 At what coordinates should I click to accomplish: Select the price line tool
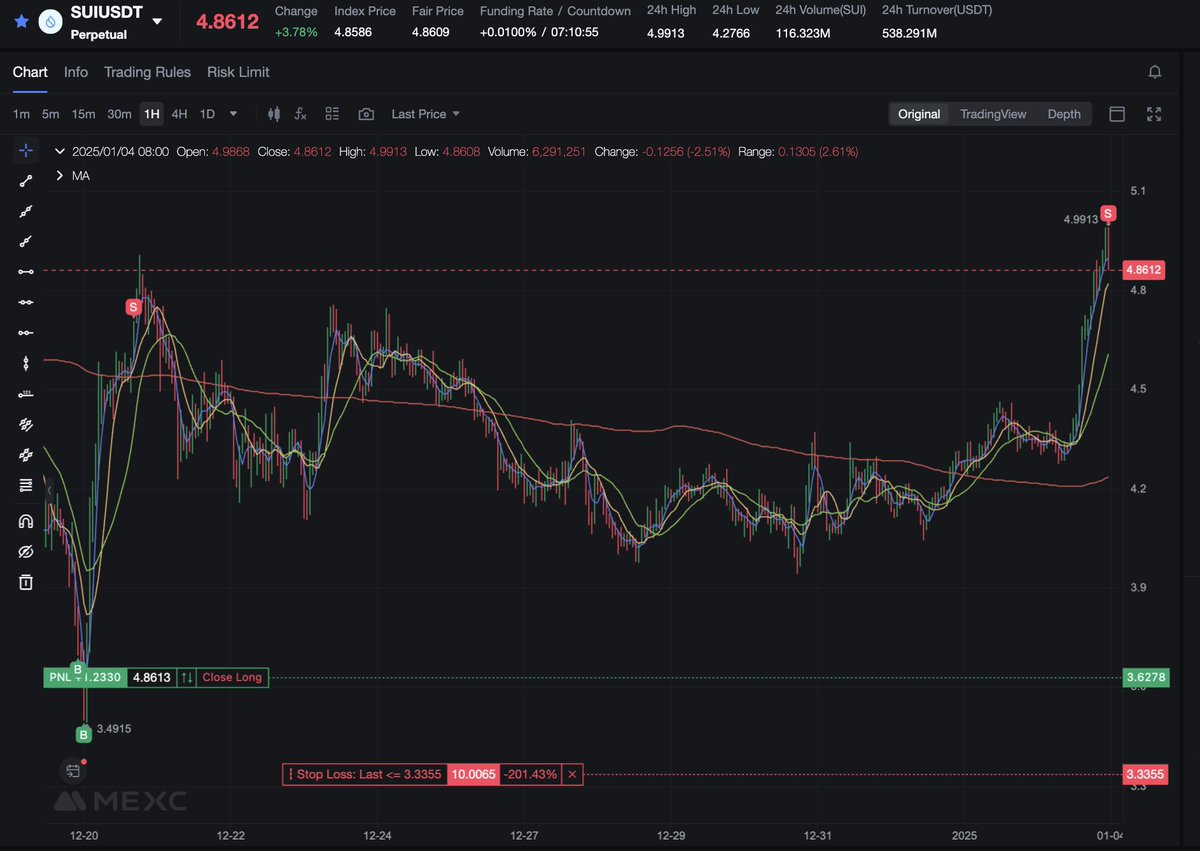[x=26, y=394]
